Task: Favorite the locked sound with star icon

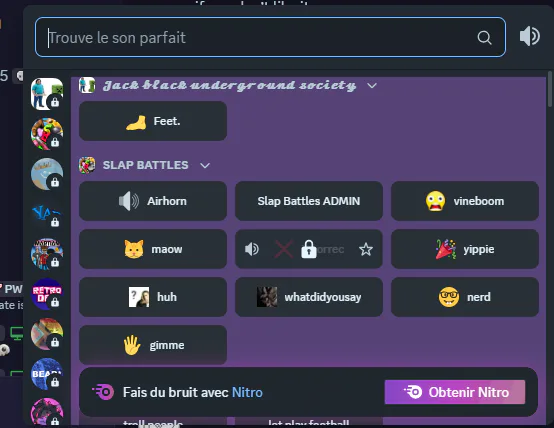Action: pos(366,249)
